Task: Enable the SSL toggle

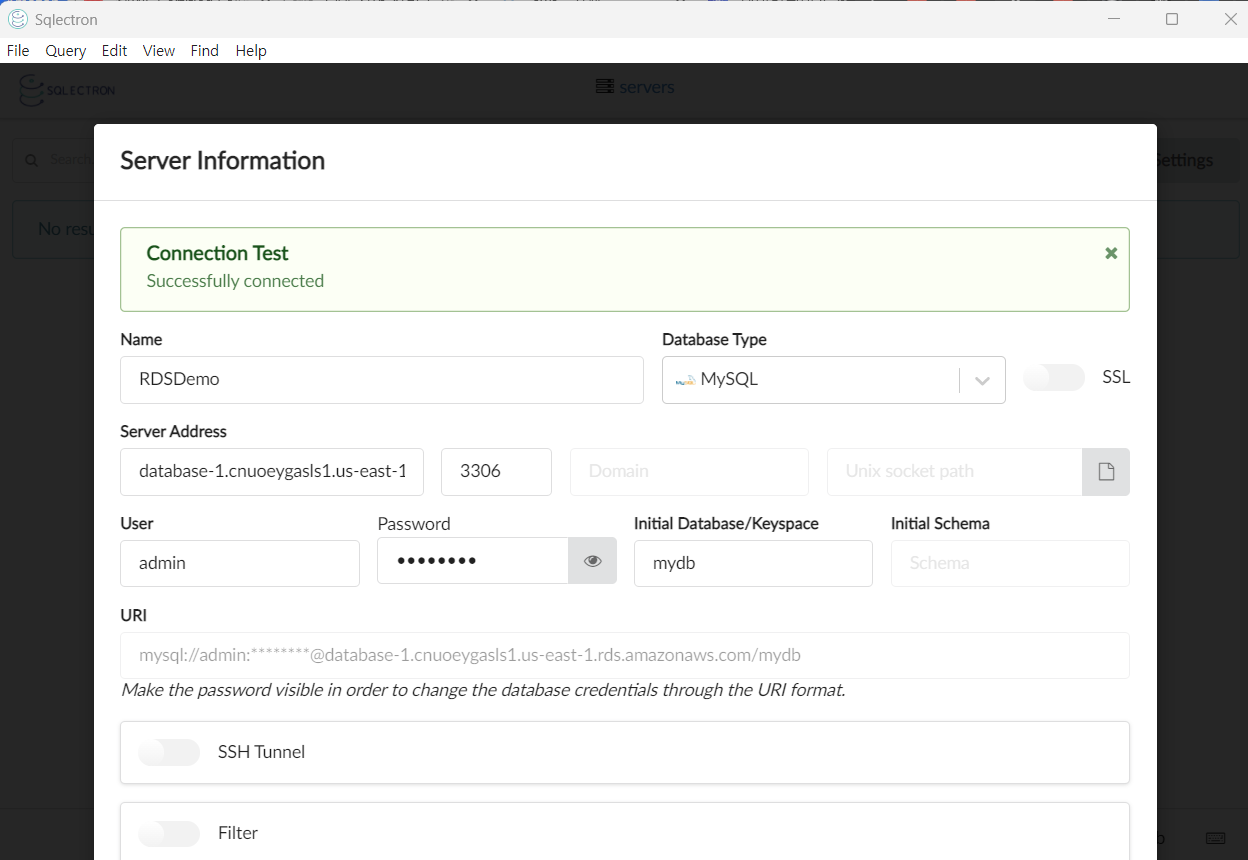Action: tap(1055, 377)
